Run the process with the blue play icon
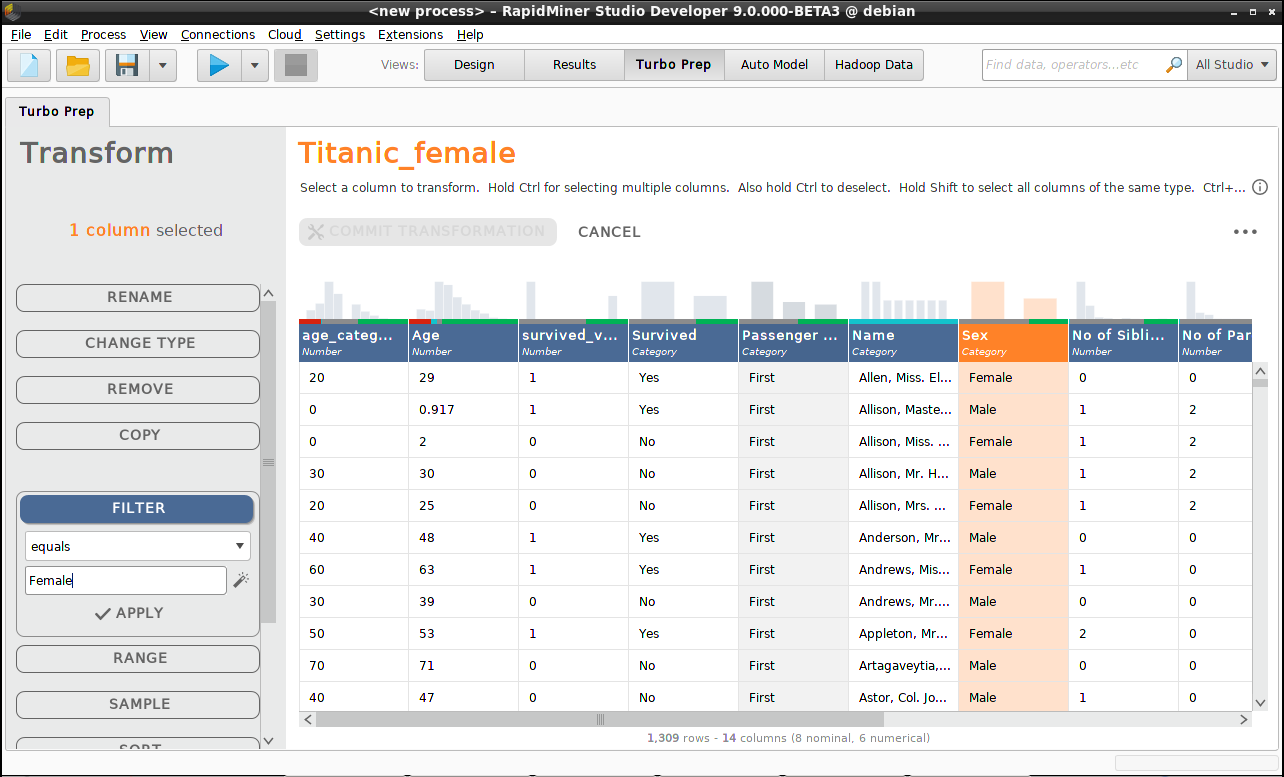Image resolution: width=1284 pixels, height=777 pixels. [x=219, y=65]
